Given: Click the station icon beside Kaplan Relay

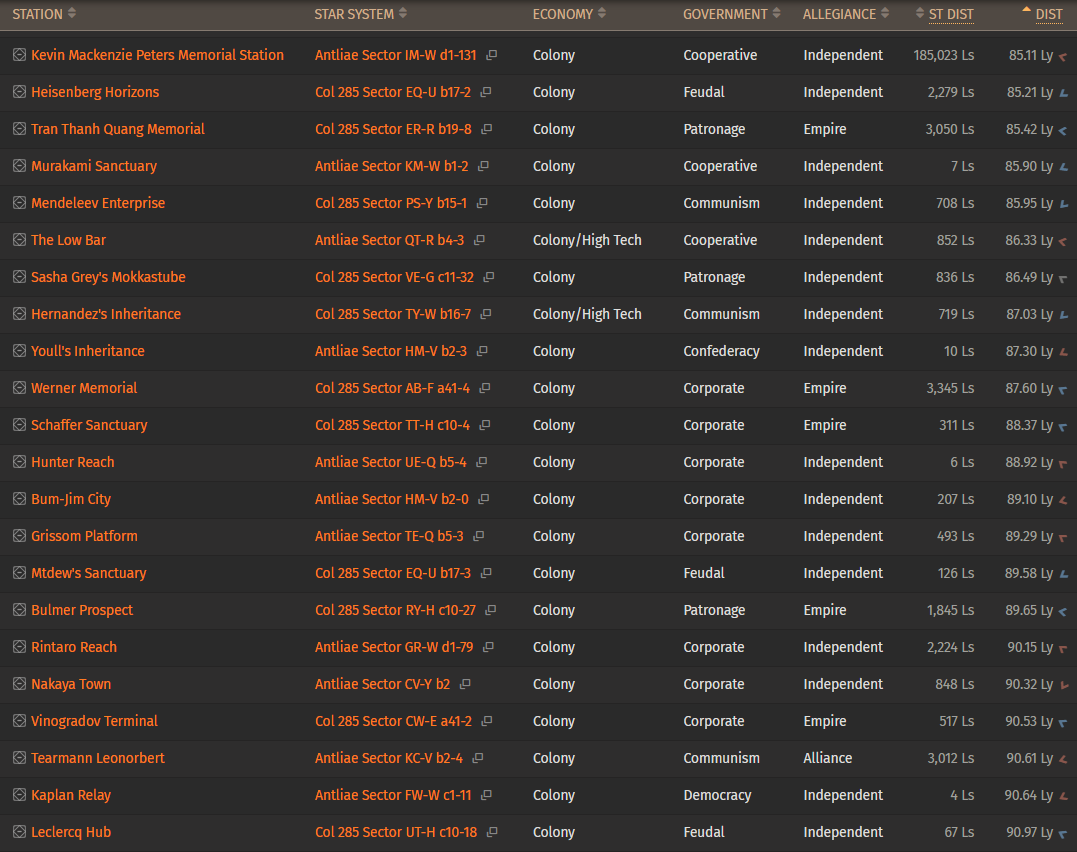Looking at the screenshot, I should tap(19, 795).
